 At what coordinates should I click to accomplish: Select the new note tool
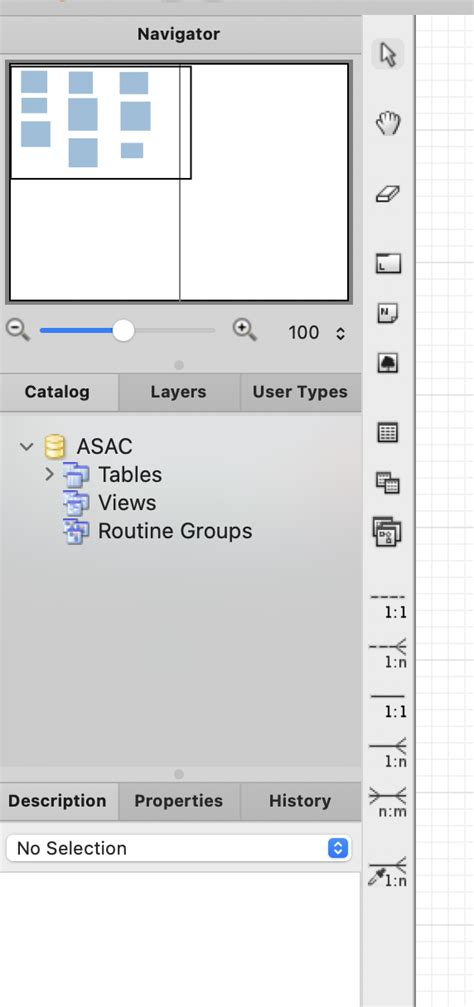pyautogui.click(x=388, y=314)
